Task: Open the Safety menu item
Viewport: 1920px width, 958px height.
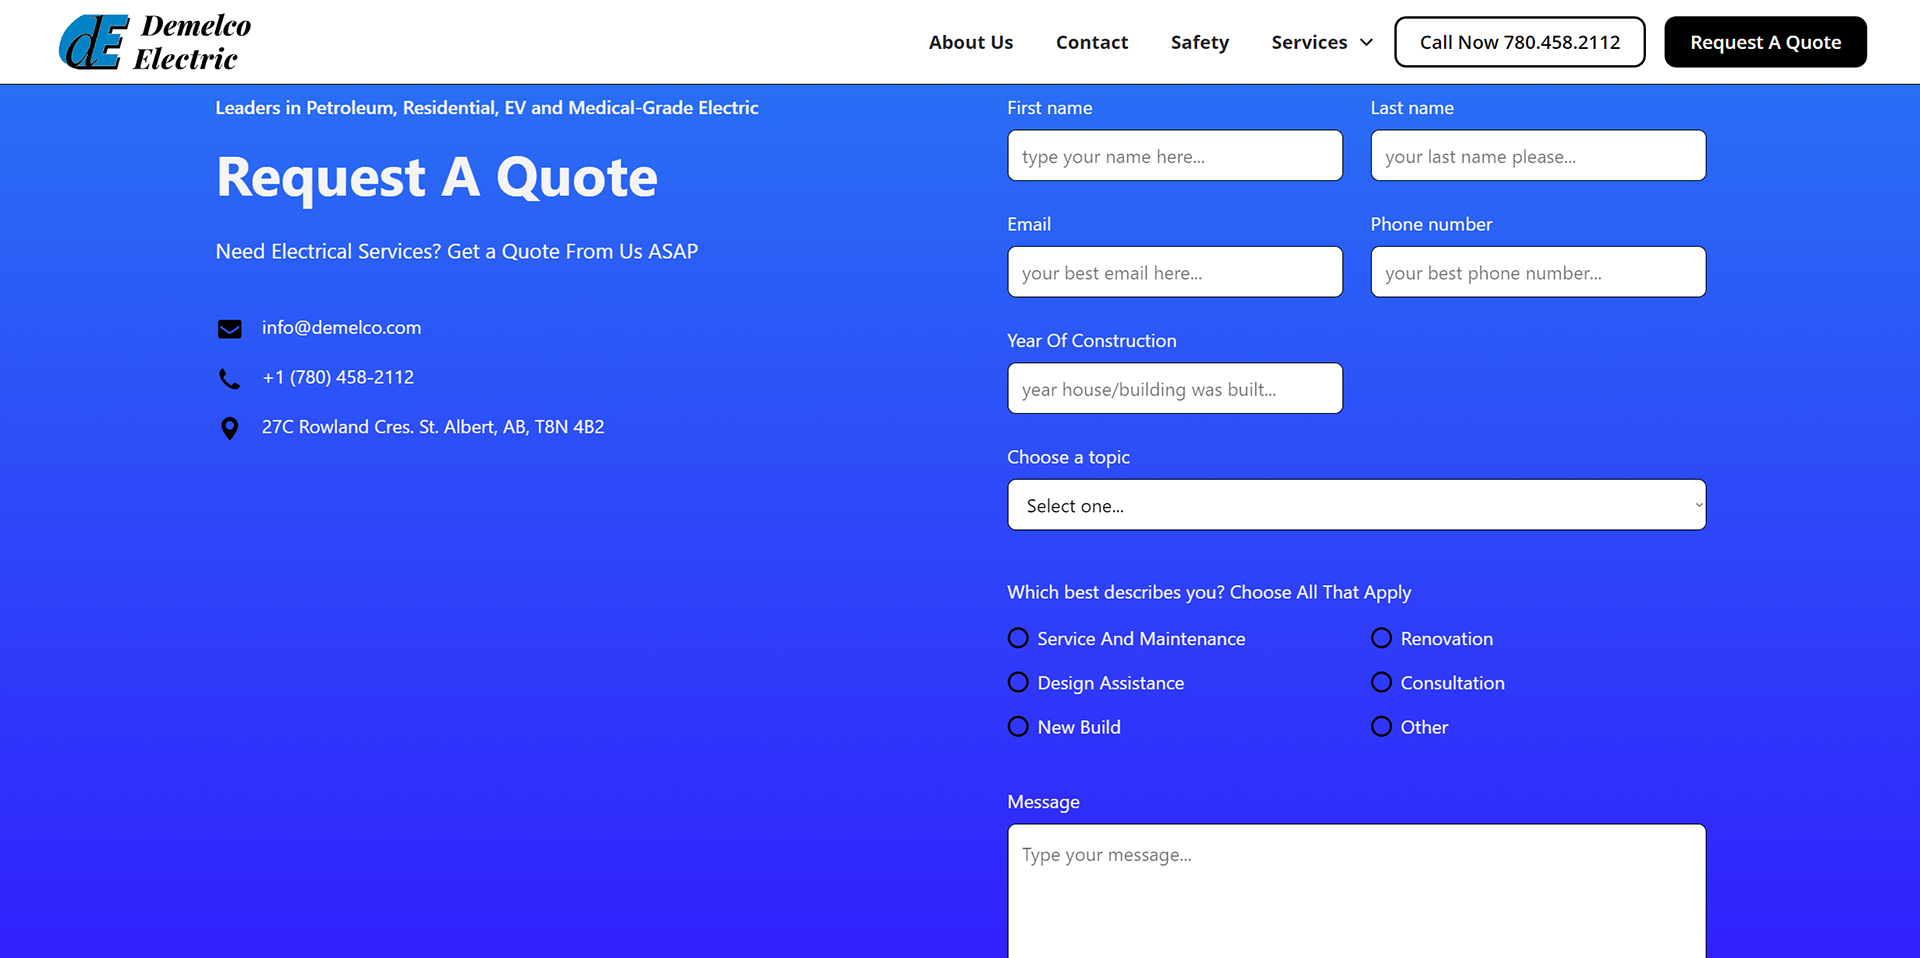Action: [x=1199, y=42]
